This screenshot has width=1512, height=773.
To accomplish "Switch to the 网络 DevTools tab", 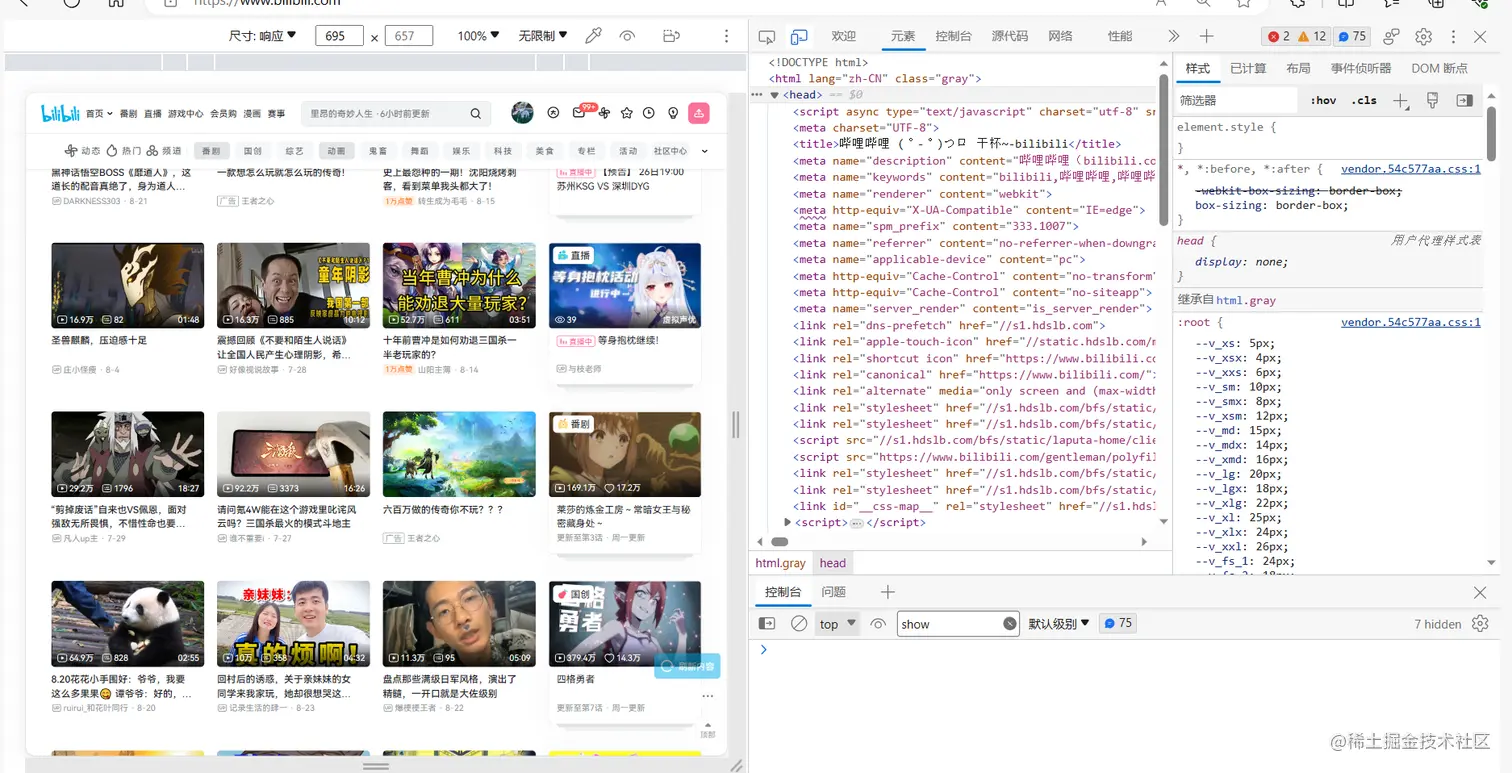I will pos(1060,36).
